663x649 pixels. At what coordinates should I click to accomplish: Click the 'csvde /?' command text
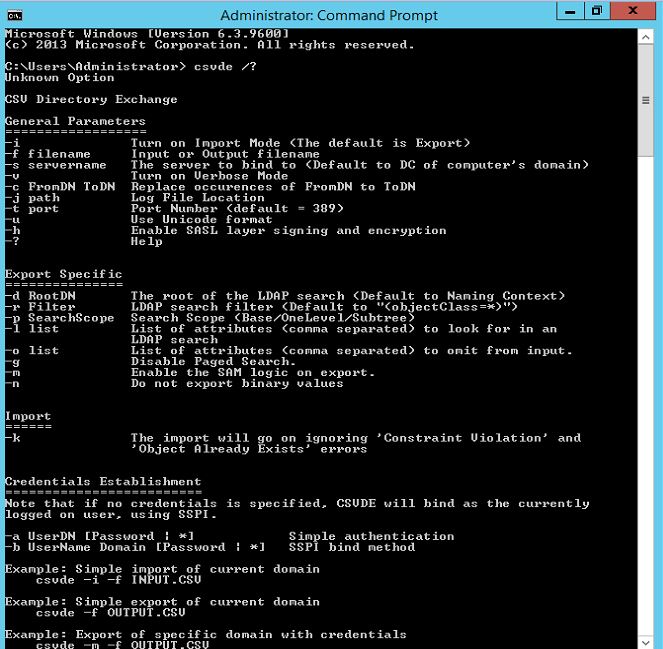pos(225,67)
